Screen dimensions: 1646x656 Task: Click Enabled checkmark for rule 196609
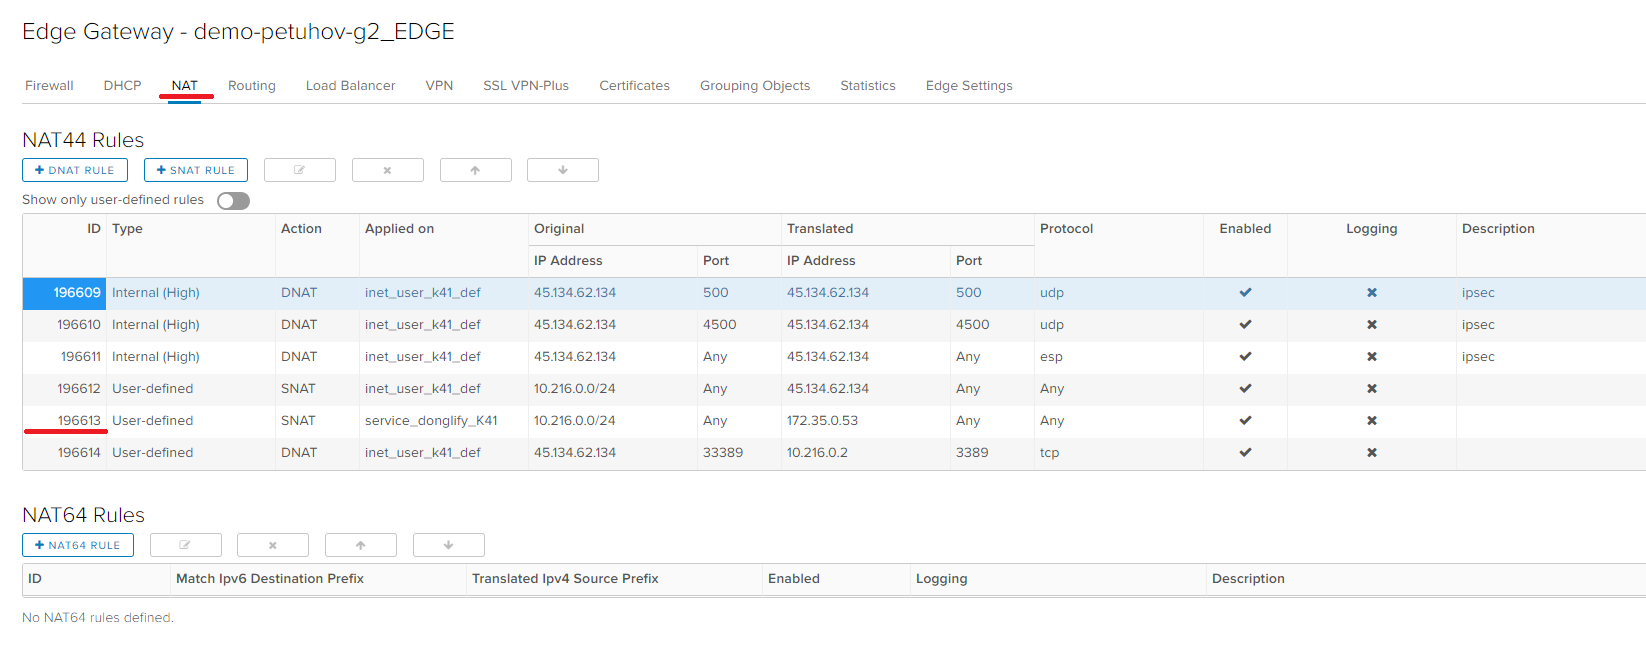(1245, 293)
